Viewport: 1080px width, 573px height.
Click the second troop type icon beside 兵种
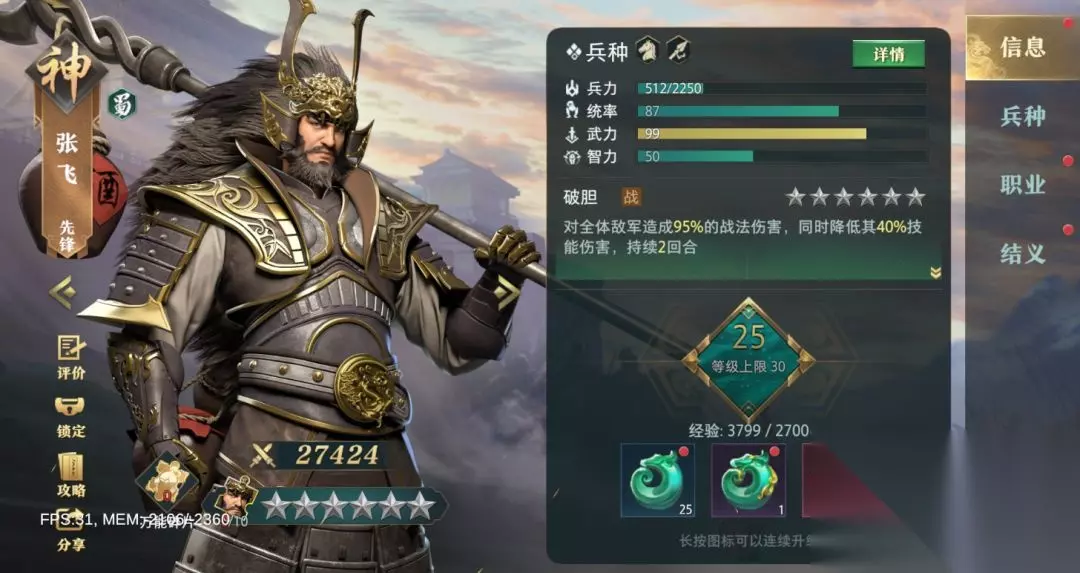[678, 50]
